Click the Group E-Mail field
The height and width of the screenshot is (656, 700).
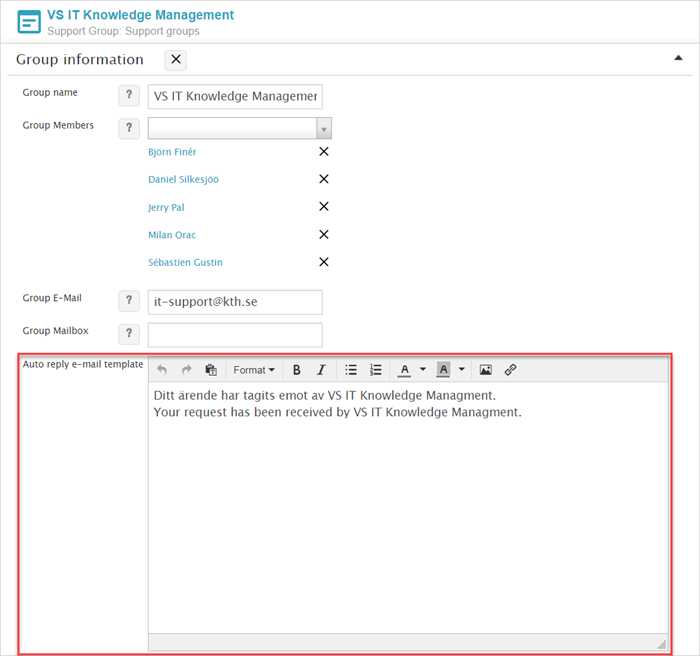coord(235,302)
